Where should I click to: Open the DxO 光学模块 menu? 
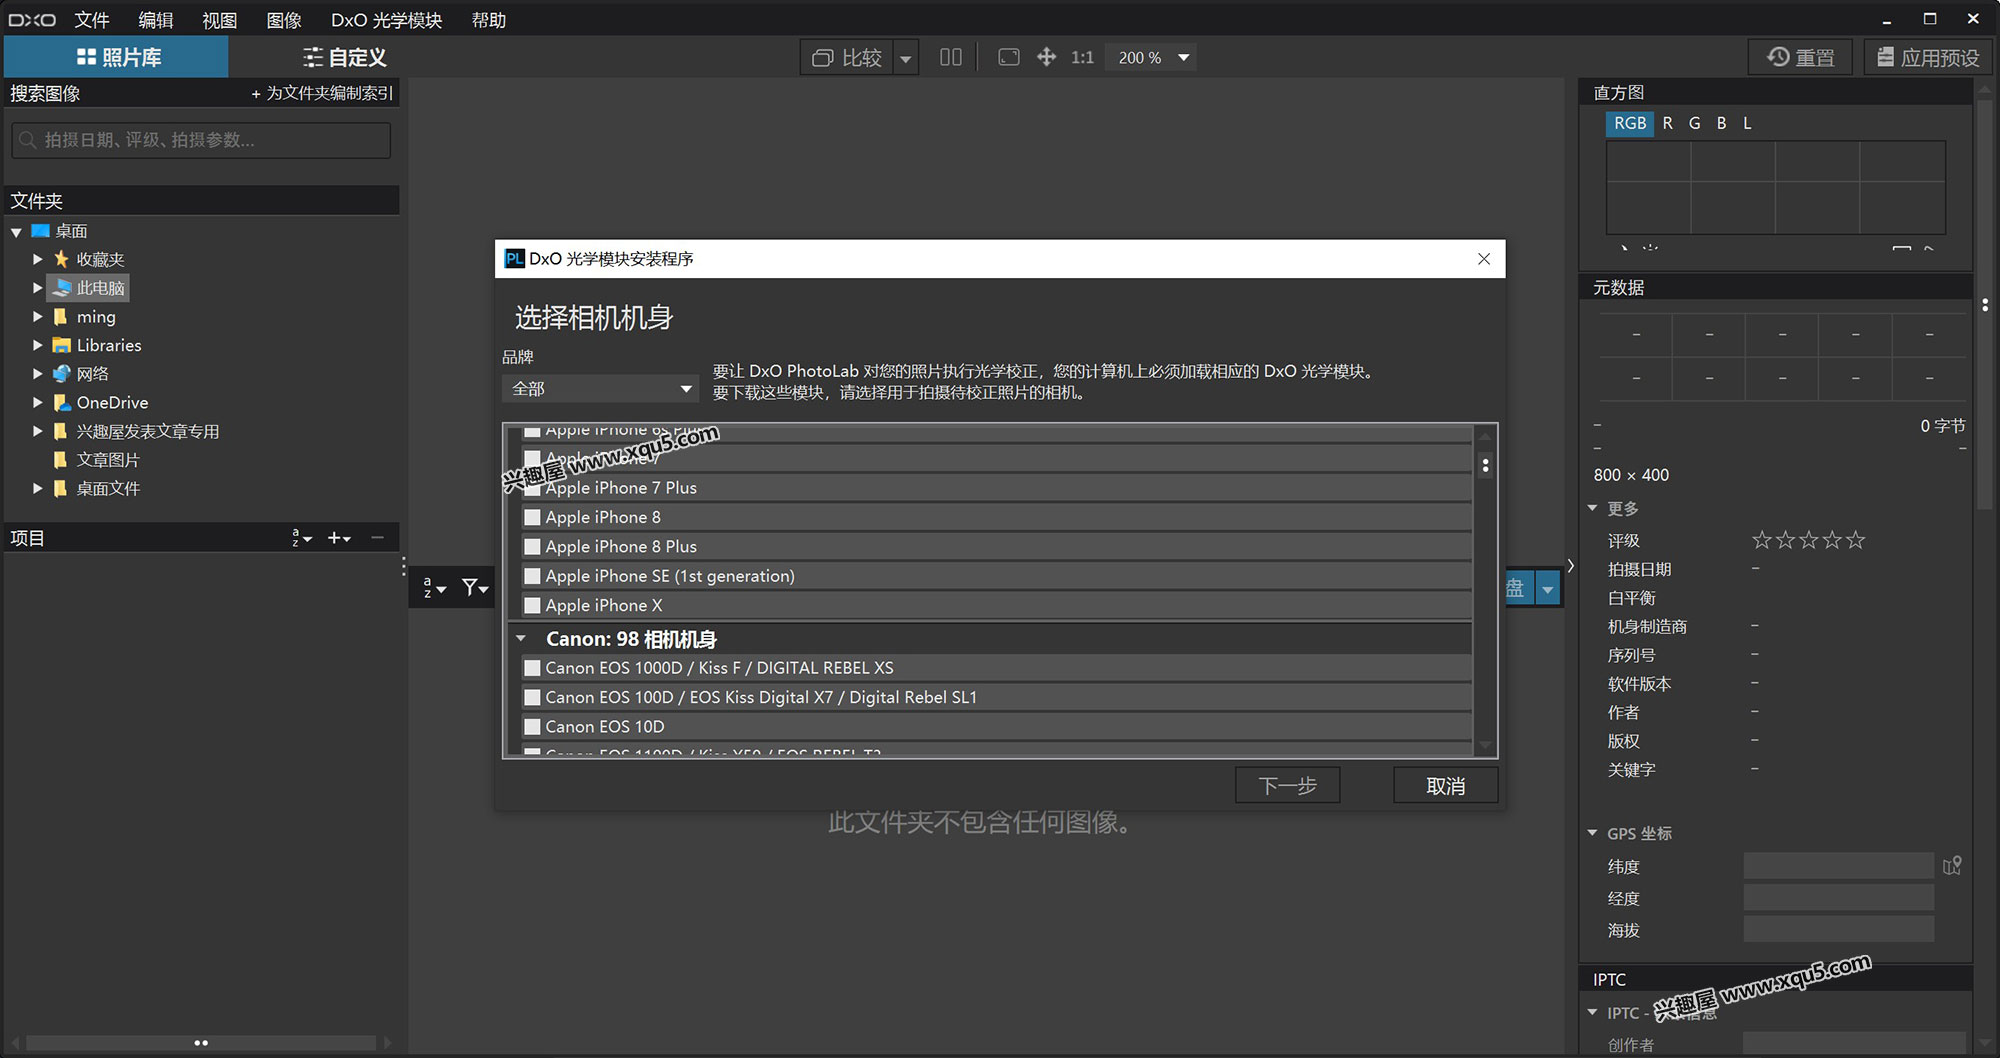tap(387, 20)
